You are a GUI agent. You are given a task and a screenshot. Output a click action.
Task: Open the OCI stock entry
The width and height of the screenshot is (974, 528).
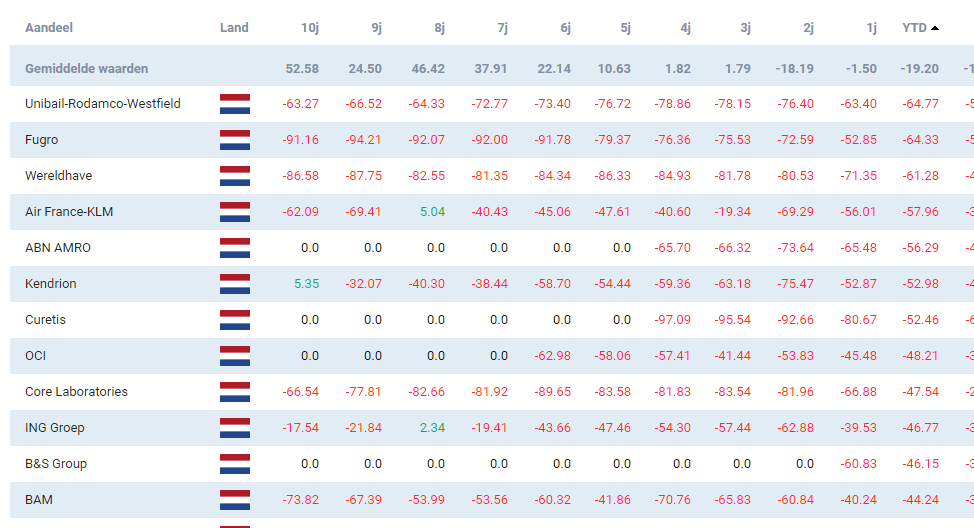35,356
